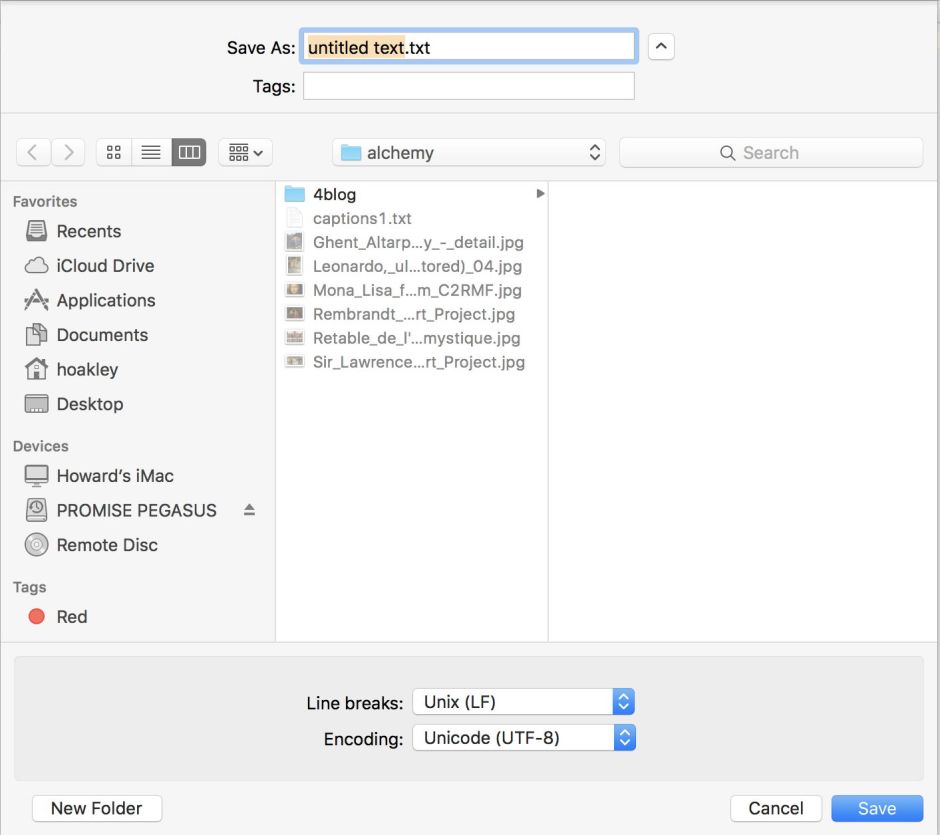Open the item arrangement dropdown
The width and height of the screenshot is (940, 835).
click(245, 153)
